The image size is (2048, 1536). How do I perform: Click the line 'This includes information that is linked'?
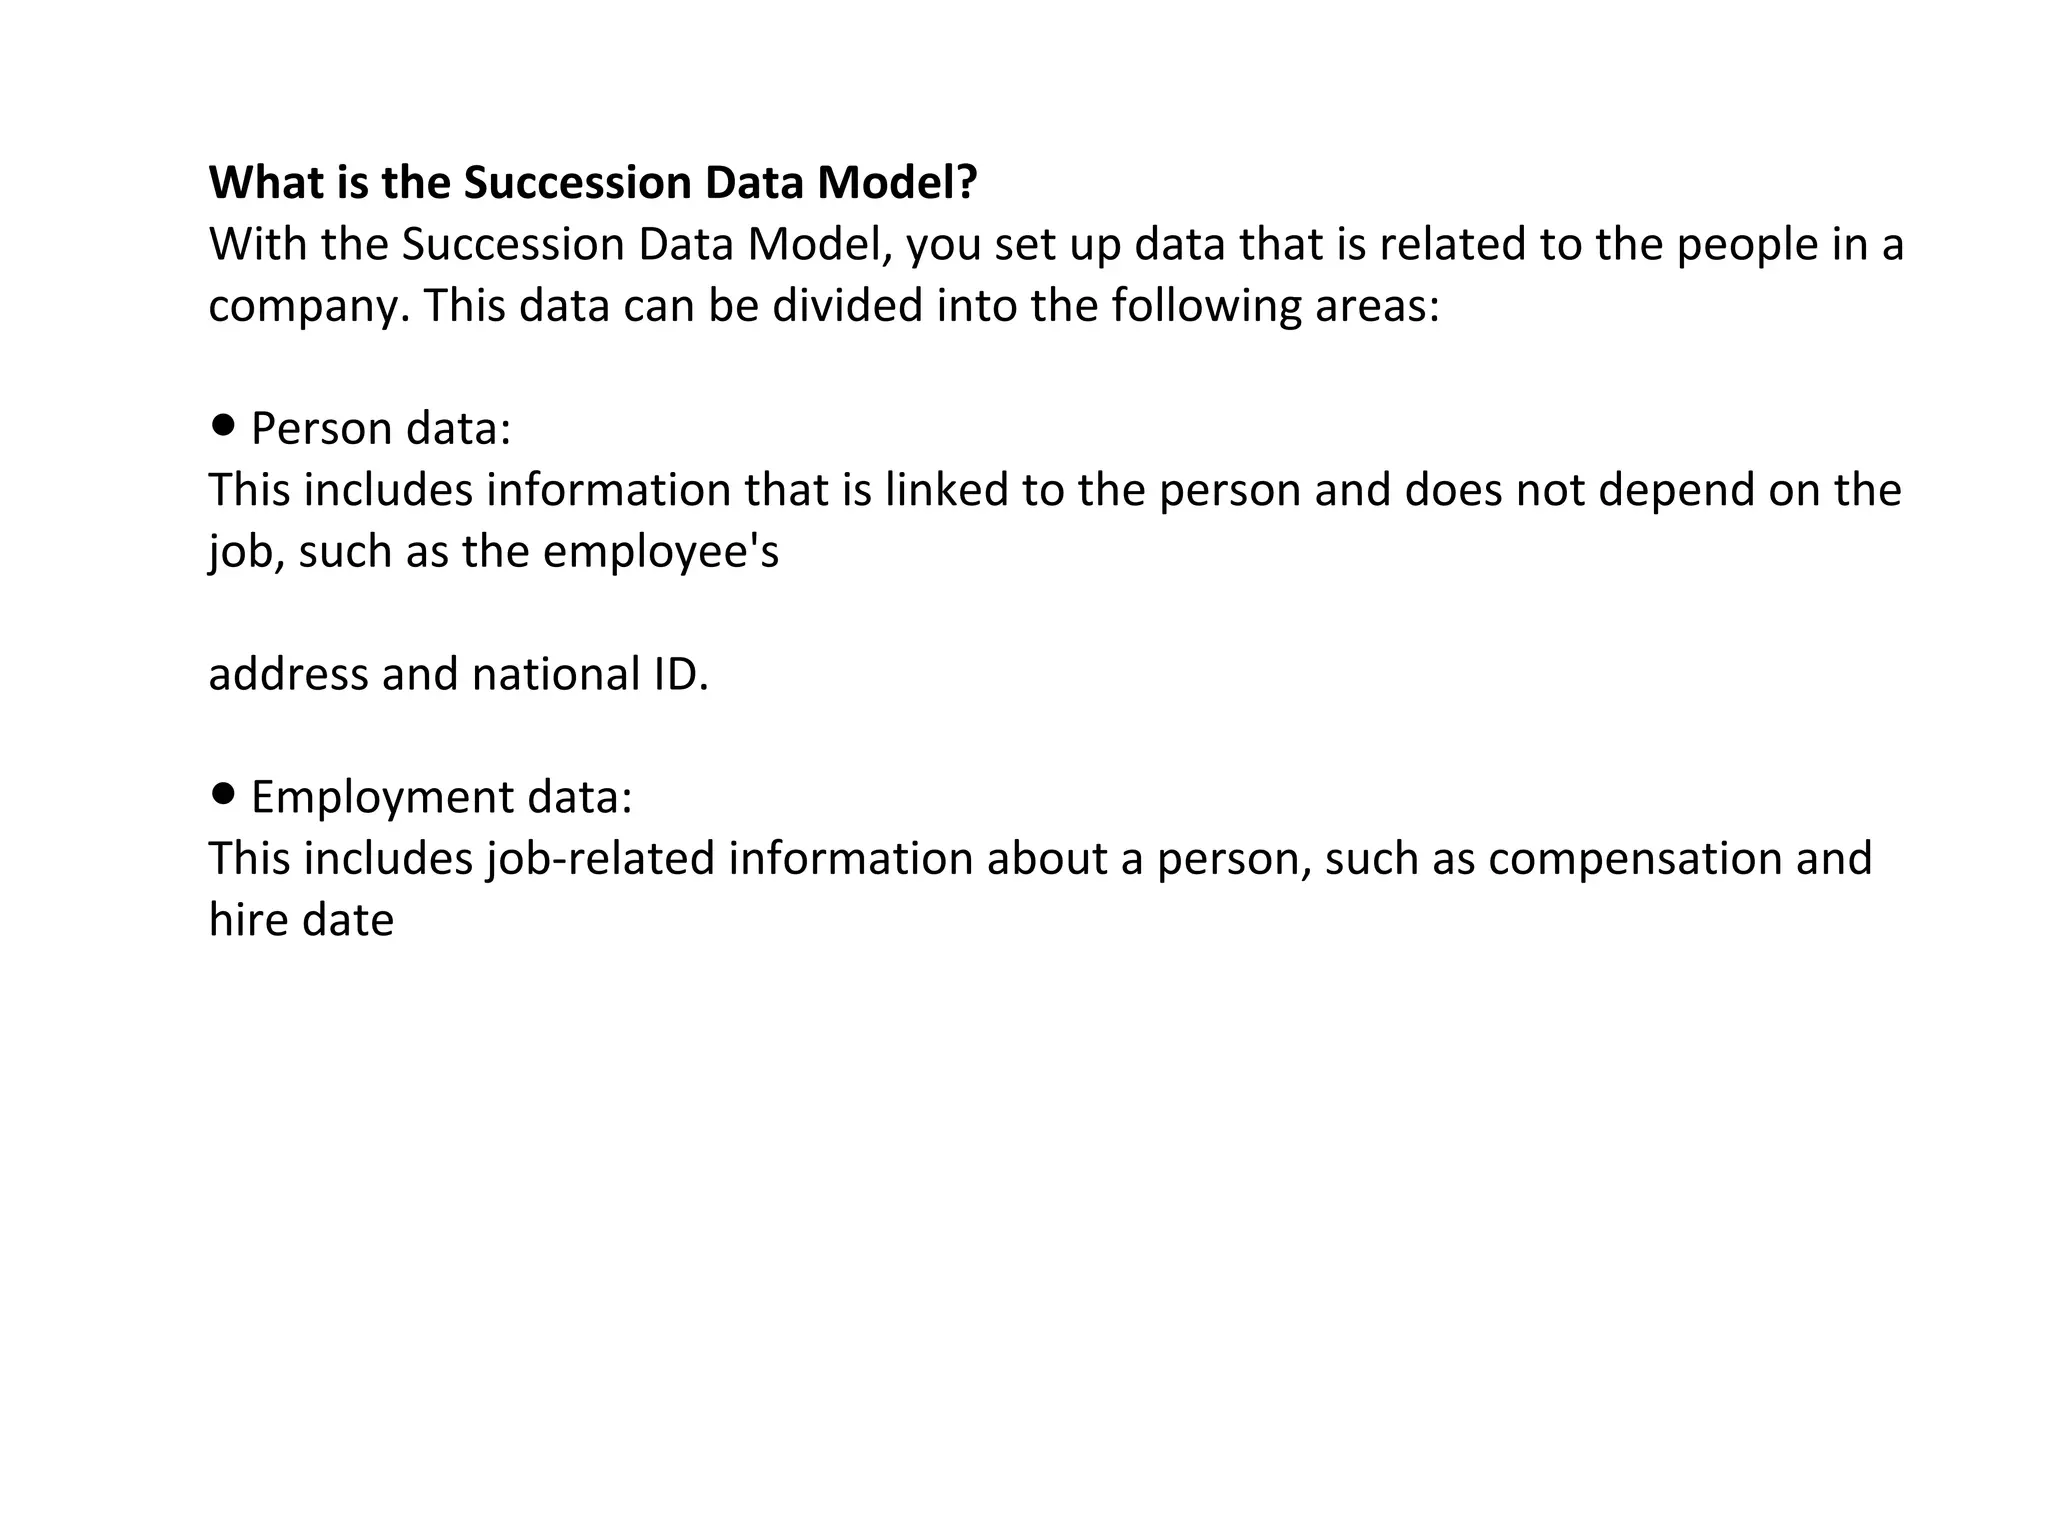(x=1055, y=490)
